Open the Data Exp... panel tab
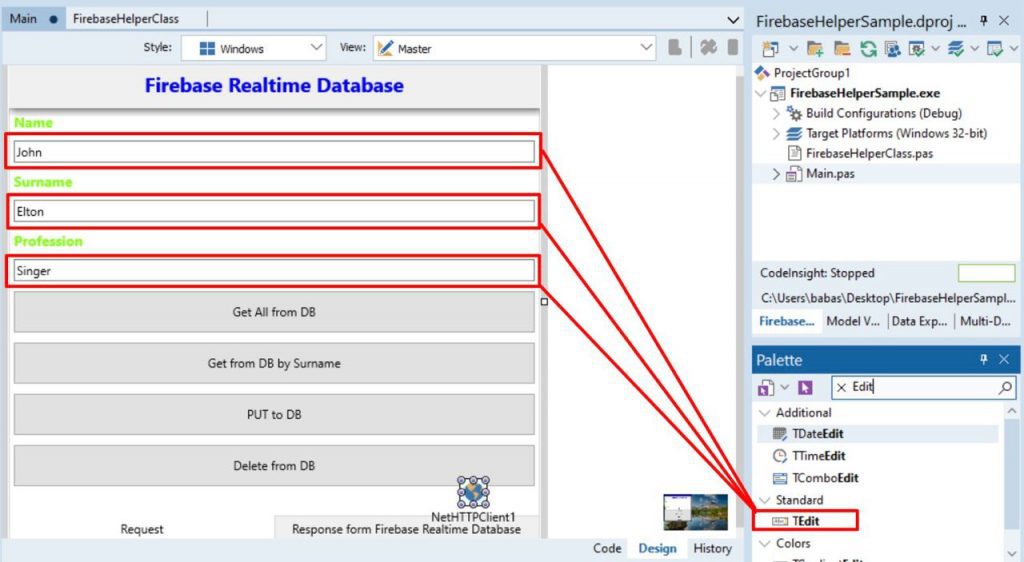Screen dimensions: 1024x562 tap(919, 321)
